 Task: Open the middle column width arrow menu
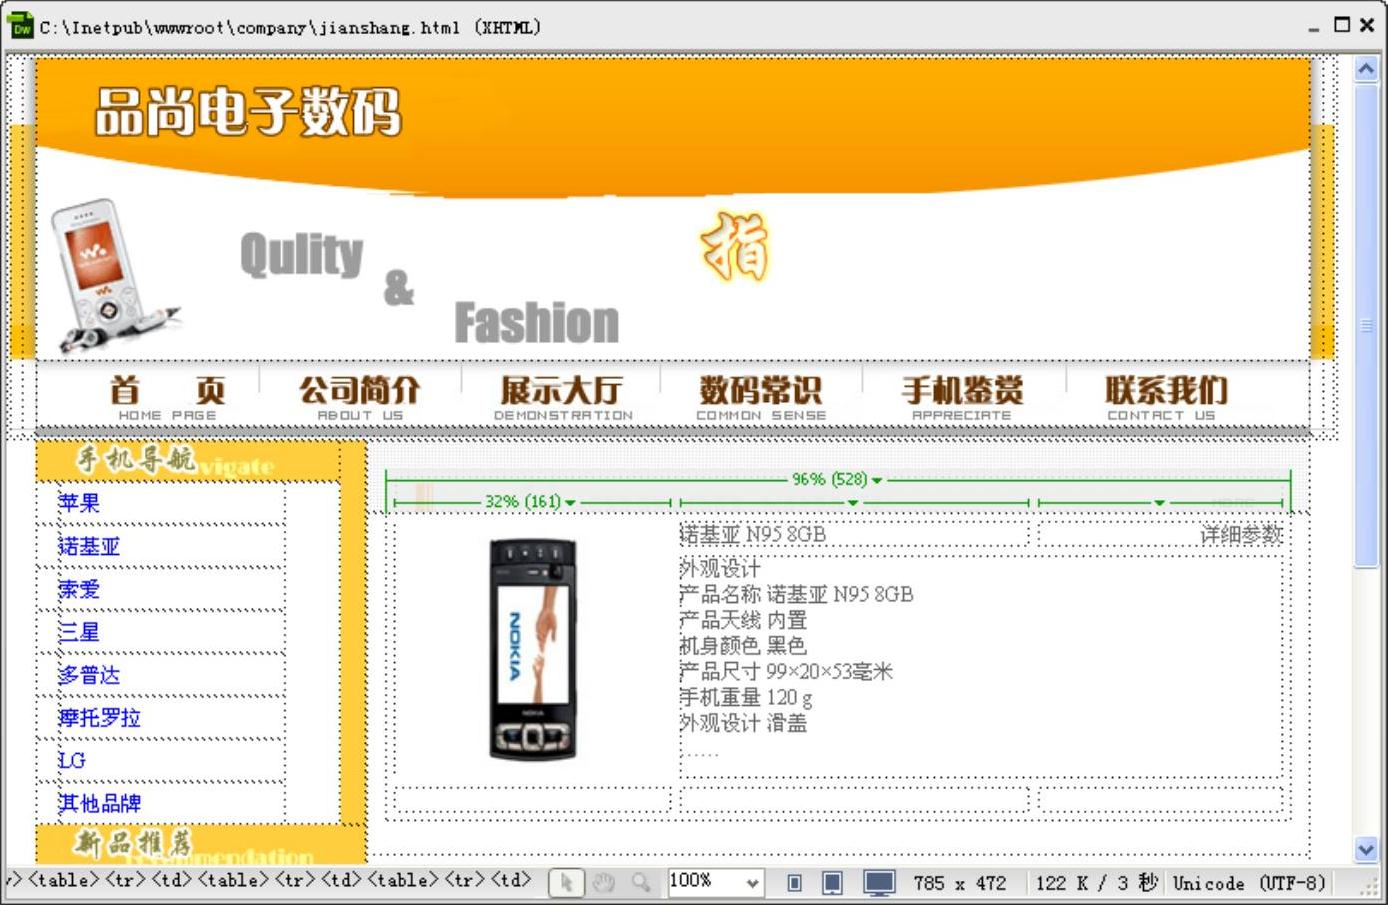(x=852, y=502)
